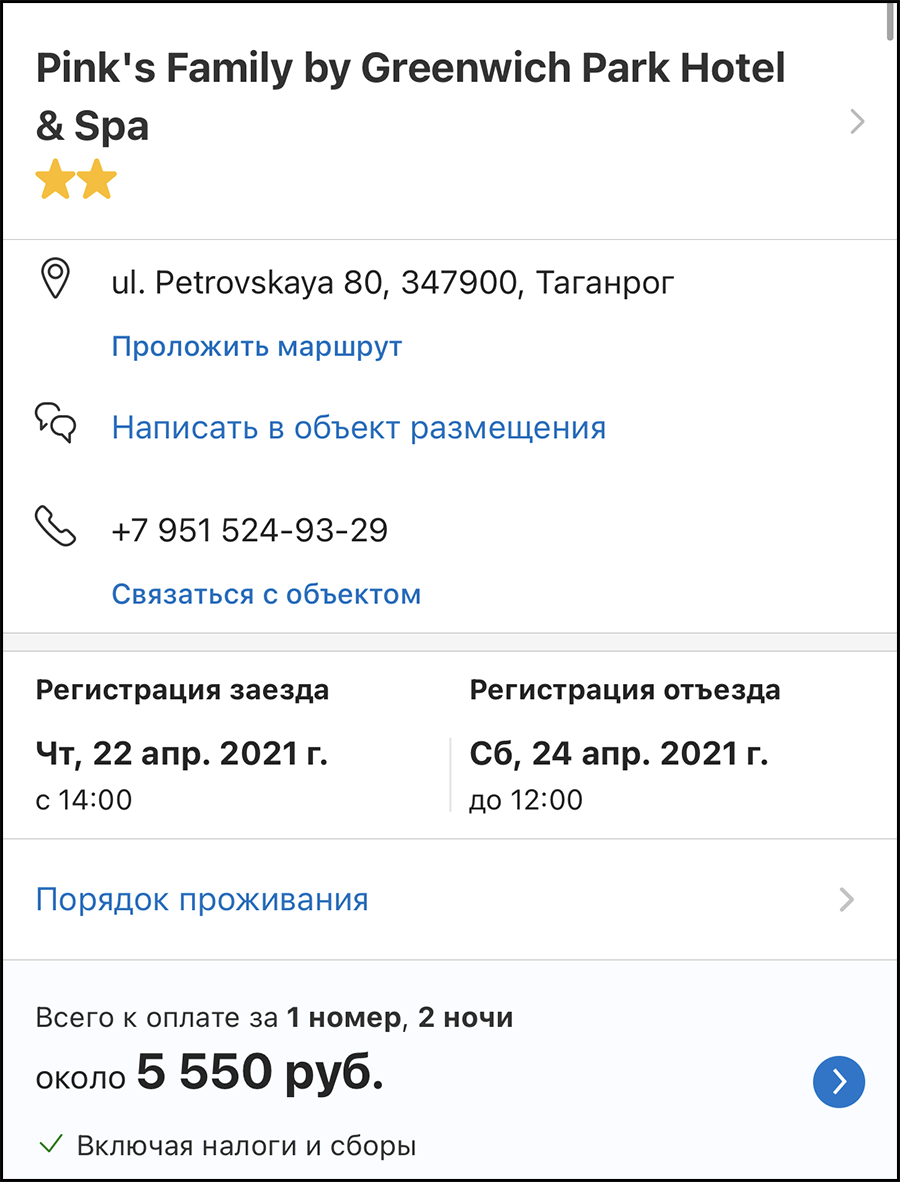Select check-out date Сб, 24 апр. 2021
900x1182 pixels.
[619, 754]
